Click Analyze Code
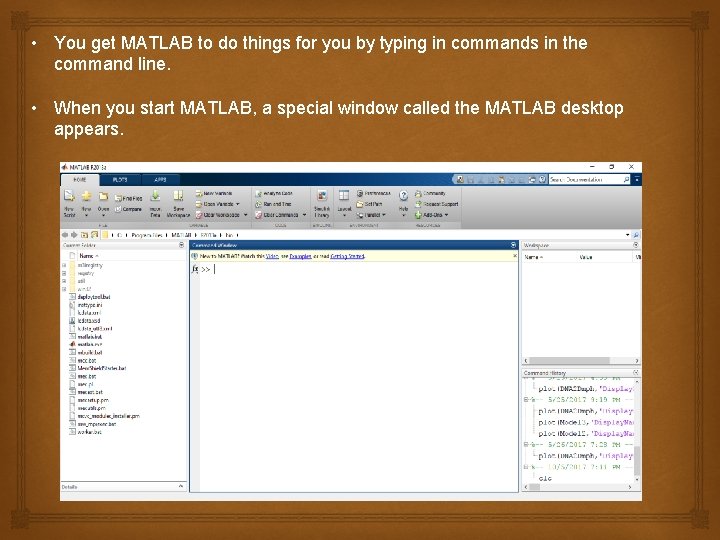Viewport: 720px width, 540px height. click(274, 193)
